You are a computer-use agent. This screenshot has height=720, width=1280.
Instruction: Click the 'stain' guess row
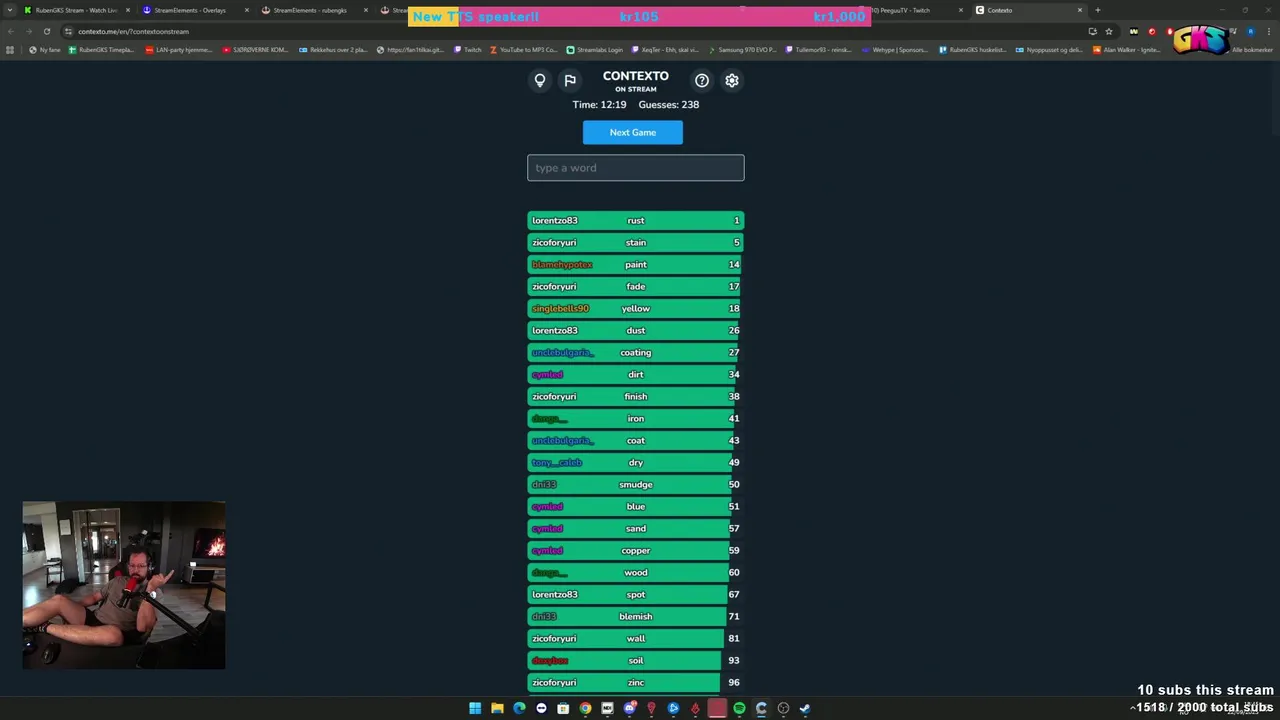[x=636, y=242]
